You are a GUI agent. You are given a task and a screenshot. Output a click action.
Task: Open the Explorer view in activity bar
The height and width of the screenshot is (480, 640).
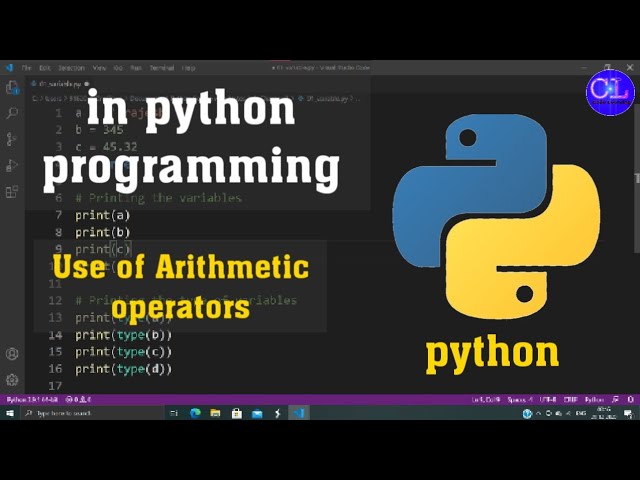click(x=12, y=87)
